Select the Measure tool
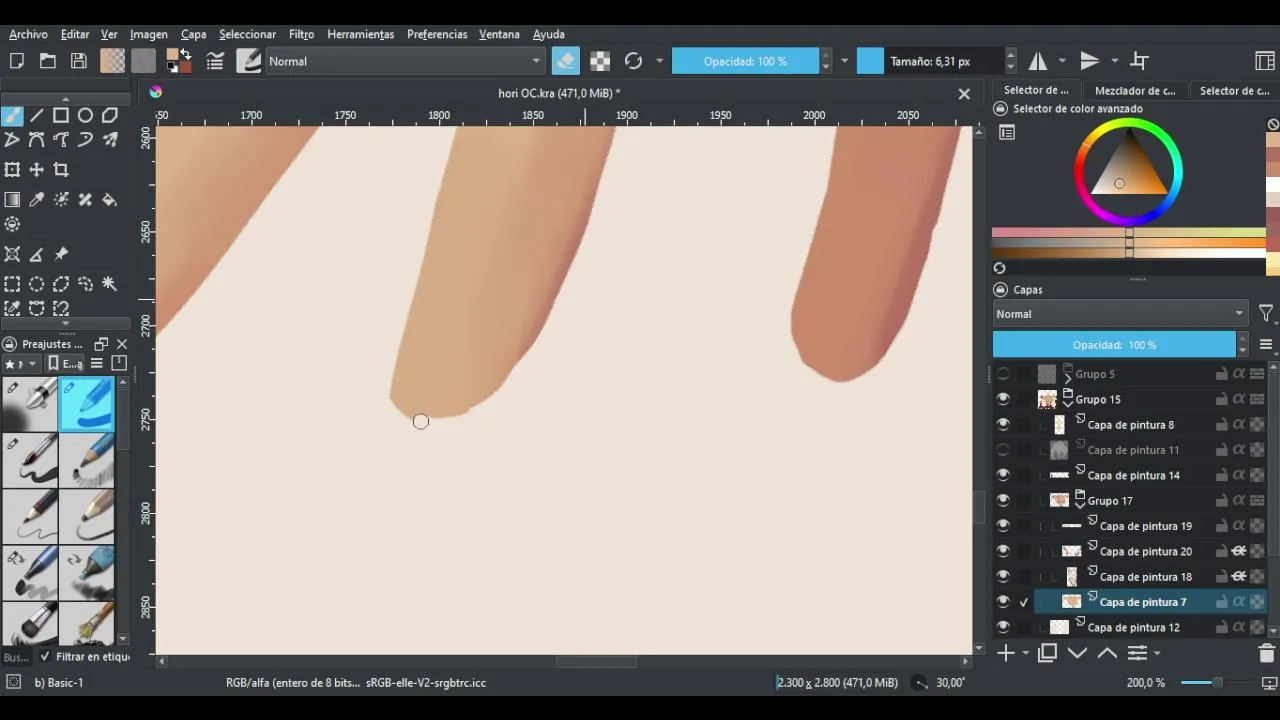This screenshot has height=720, width=1280. click(x=37, y=255)
